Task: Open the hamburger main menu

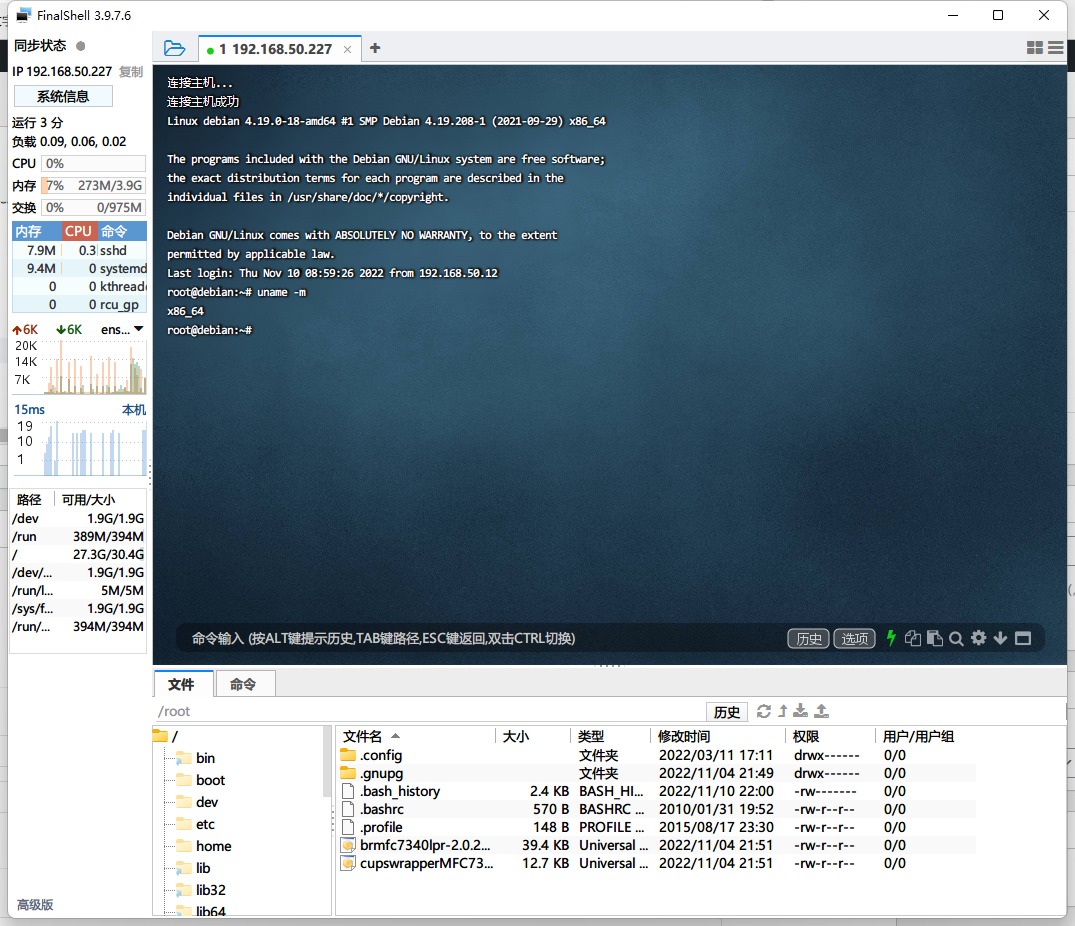Action: [x=1055, y=48]
